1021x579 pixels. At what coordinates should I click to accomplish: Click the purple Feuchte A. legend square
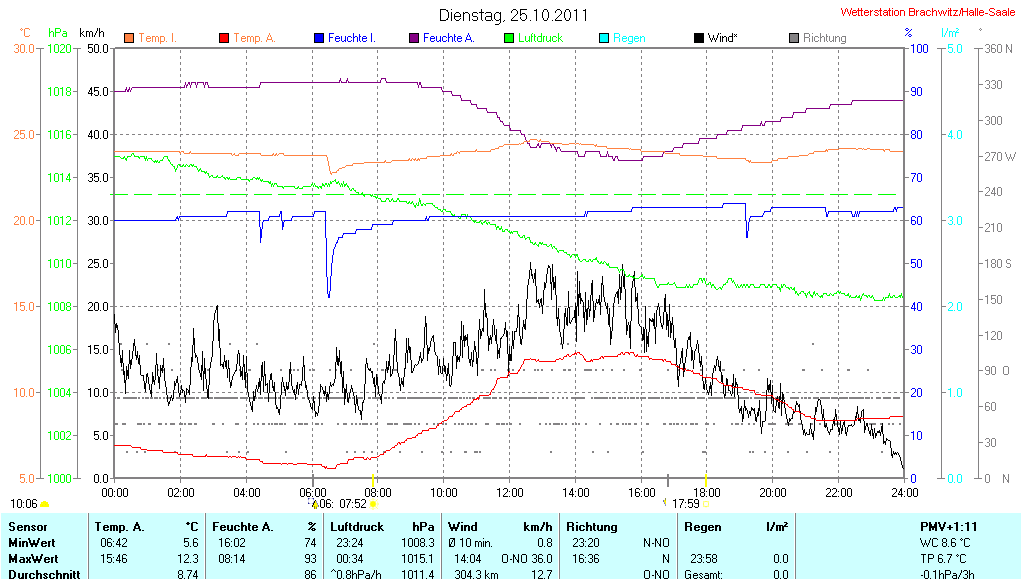coord(414,38)
